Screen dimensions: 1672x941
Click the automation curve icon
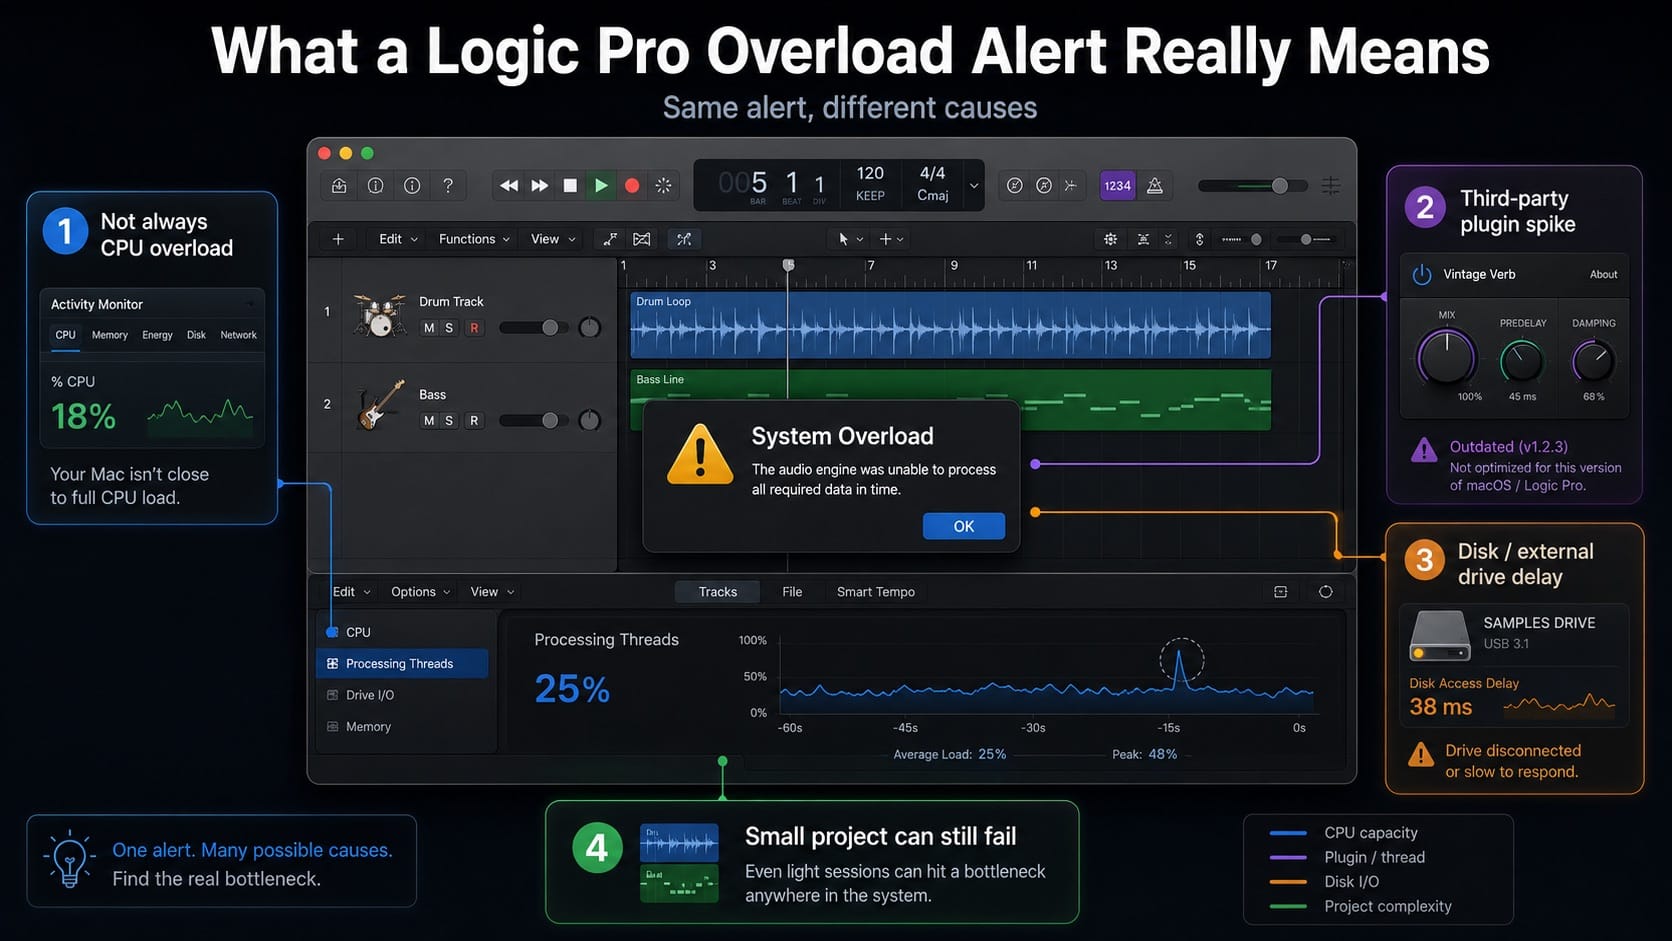point(610,239)
